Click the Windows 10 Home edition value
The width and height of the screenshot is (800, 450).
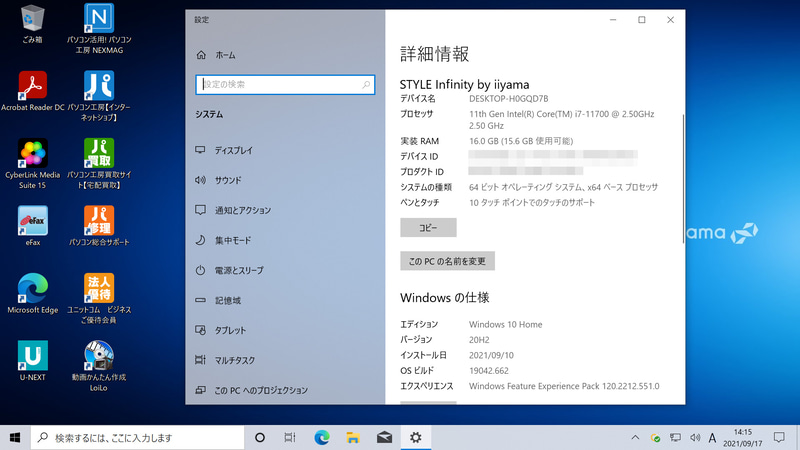coord(506,324)
